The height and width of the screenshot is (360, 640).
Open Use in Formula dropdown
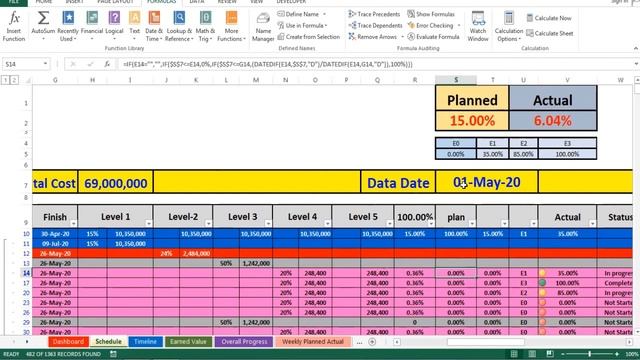302,25
